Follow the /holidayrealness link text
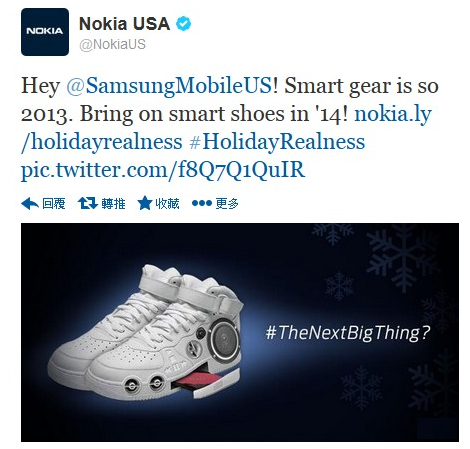 102,142
